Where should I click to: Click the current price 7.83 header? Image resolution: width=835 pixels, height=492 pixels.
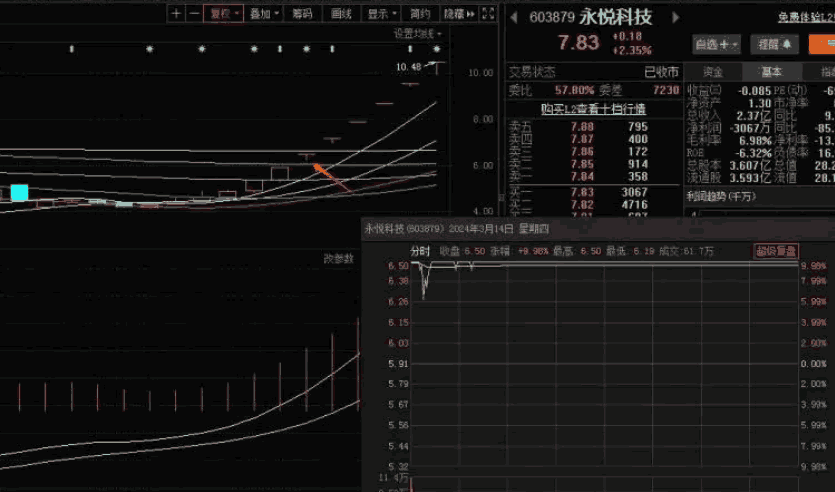click(579, 42)
